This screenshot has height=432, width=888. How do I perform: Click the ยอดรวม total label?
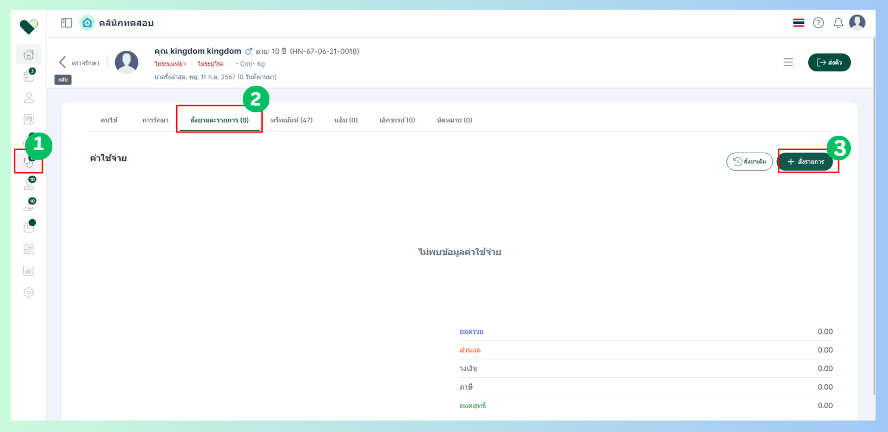472,332
